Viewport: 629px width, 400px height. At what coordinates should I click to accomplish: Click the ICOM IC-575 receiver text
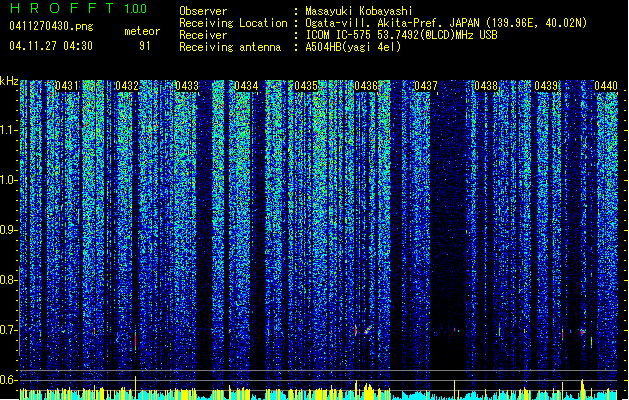[x=401, y=35]
